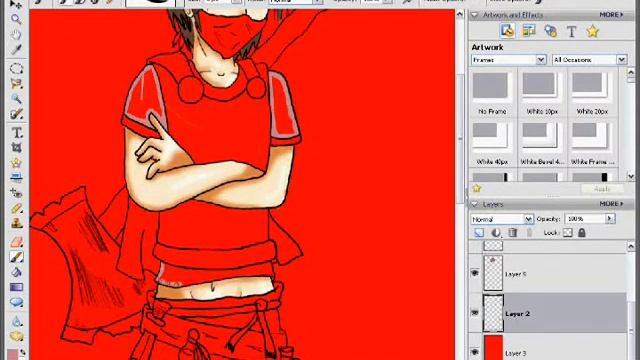Image resolution: width=640 pixels, height=360 pixels.
Task: Create a new layer in Layers panel
Action: pyautogui.click(x=479, y=233)
